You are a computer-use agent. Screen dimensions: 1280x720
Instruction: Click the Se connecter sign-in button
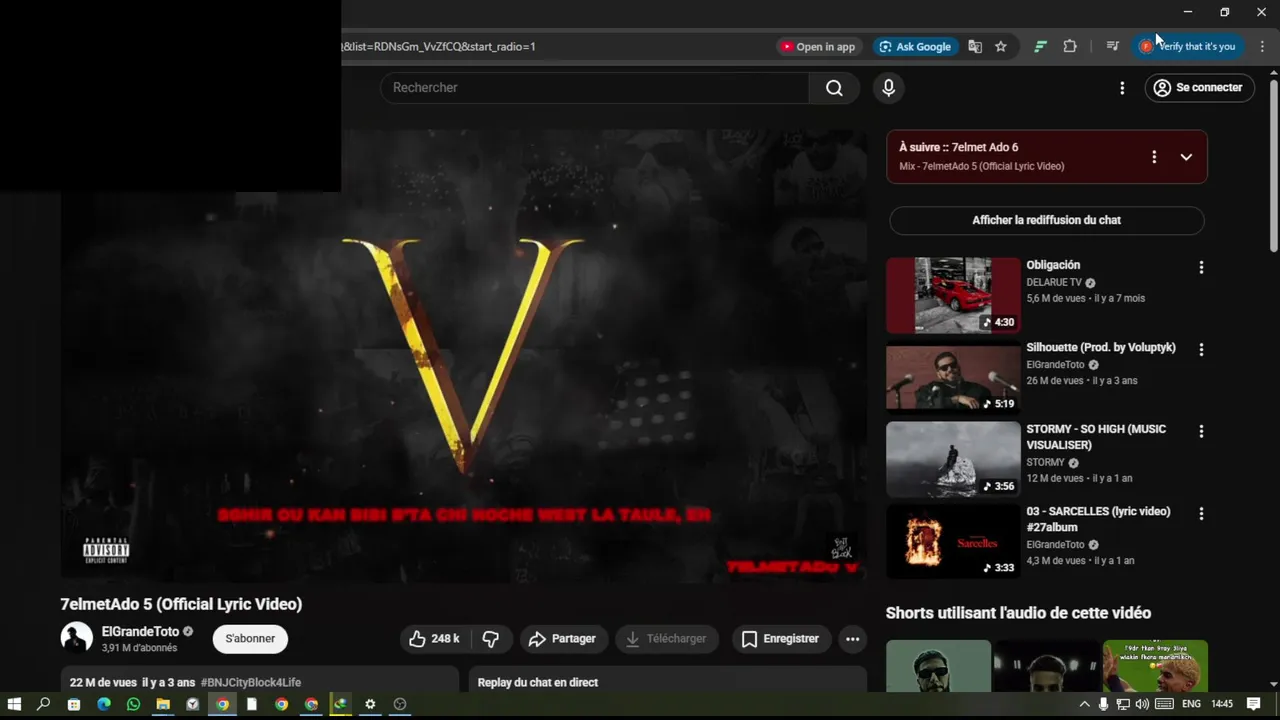1199,88
